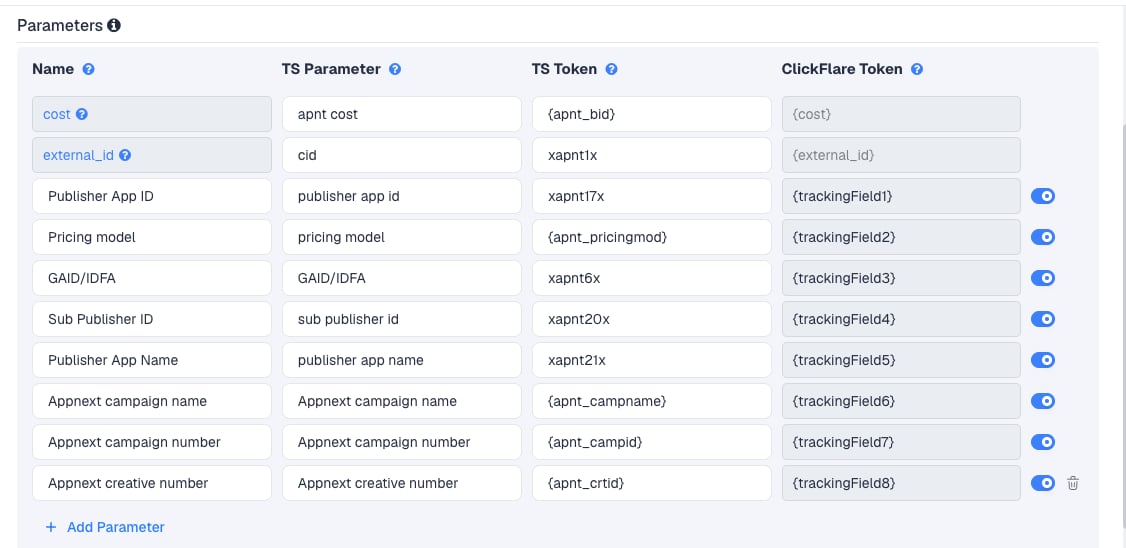Click the {apnt_bid} TS Token field

click(652, 114)
